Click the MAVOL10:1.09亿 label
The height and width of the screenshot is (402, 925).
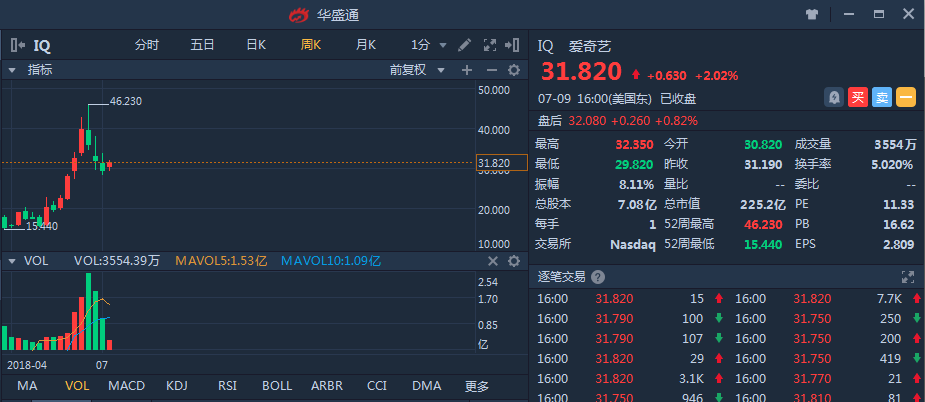coord(330,261)
